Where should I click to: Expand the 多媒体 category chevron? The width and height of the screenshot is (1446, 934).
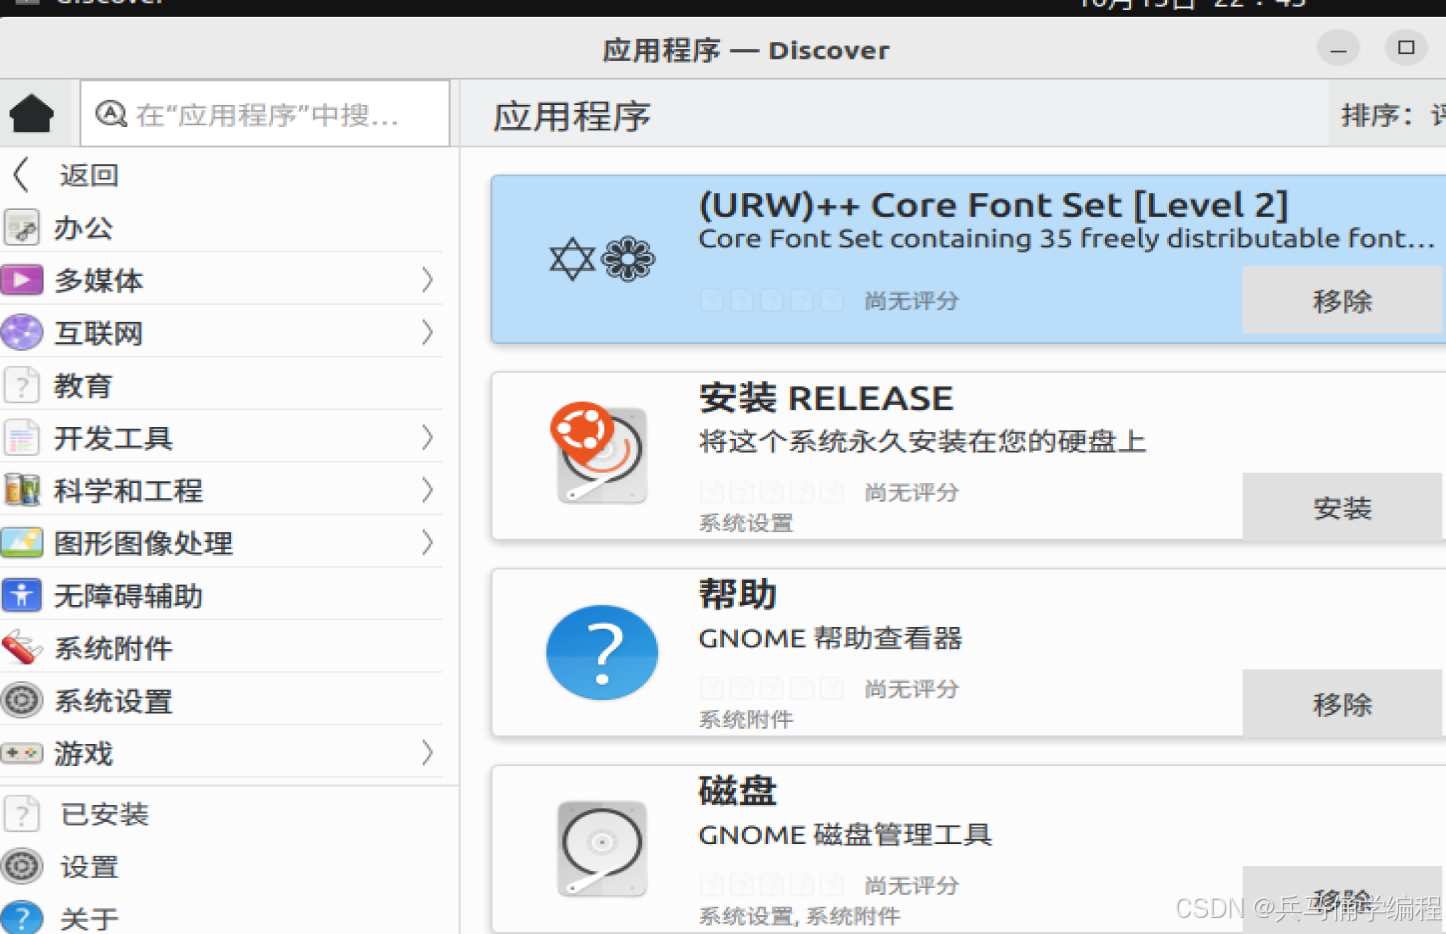428,280
